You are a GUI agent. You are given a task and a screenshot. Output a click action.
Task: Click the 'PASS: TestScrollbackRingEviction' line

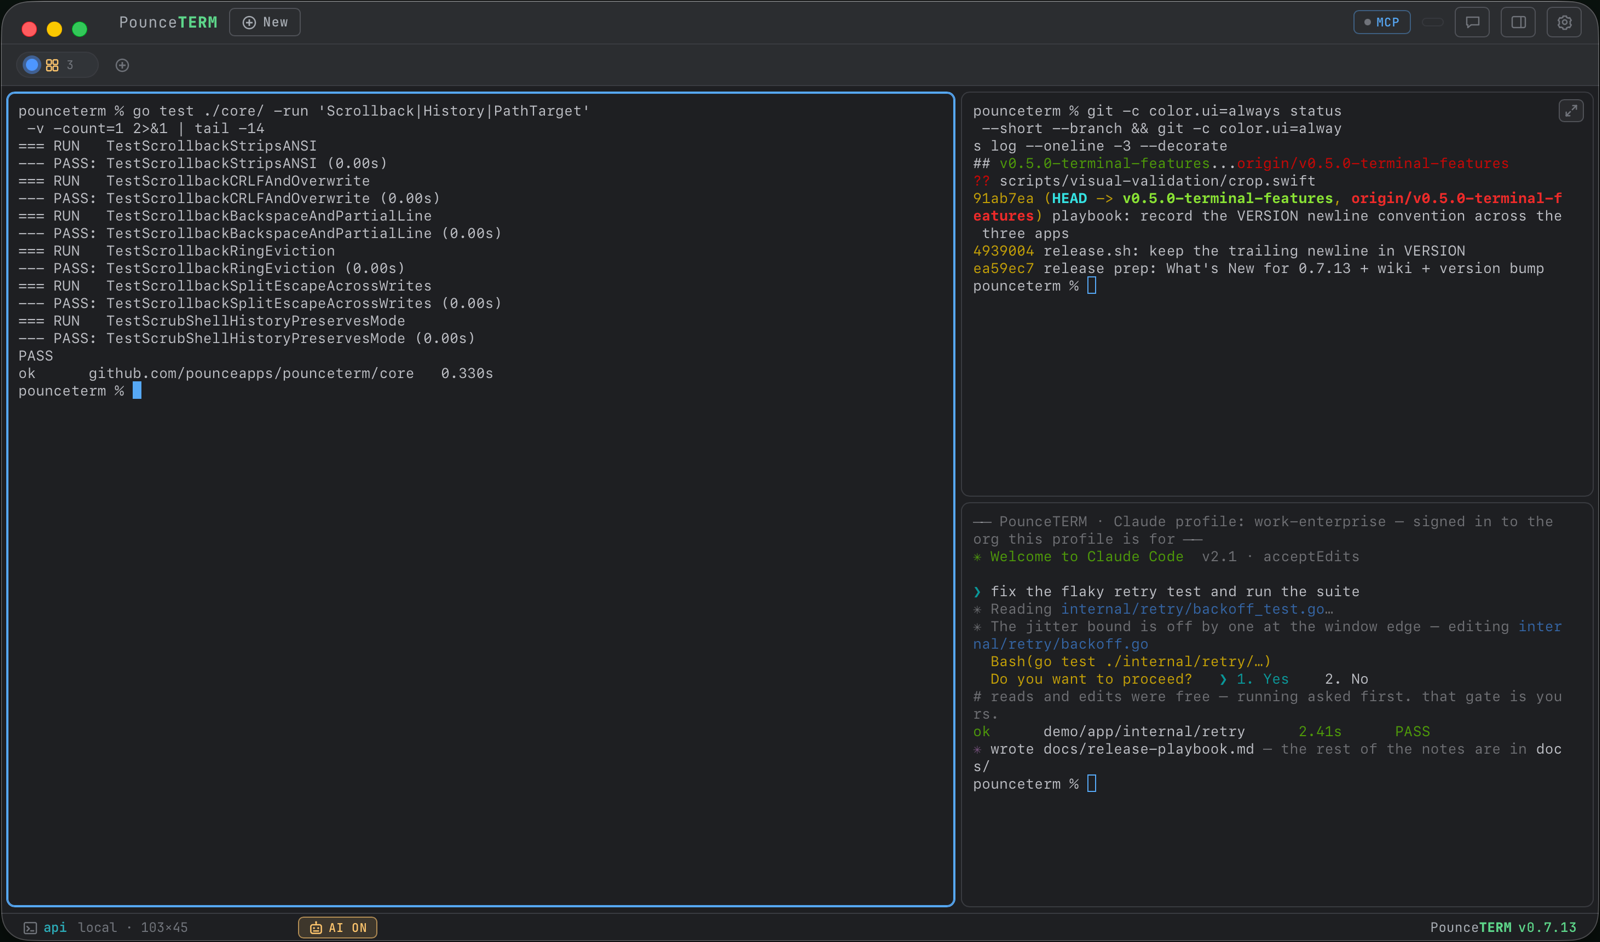[x=211, y=269]
